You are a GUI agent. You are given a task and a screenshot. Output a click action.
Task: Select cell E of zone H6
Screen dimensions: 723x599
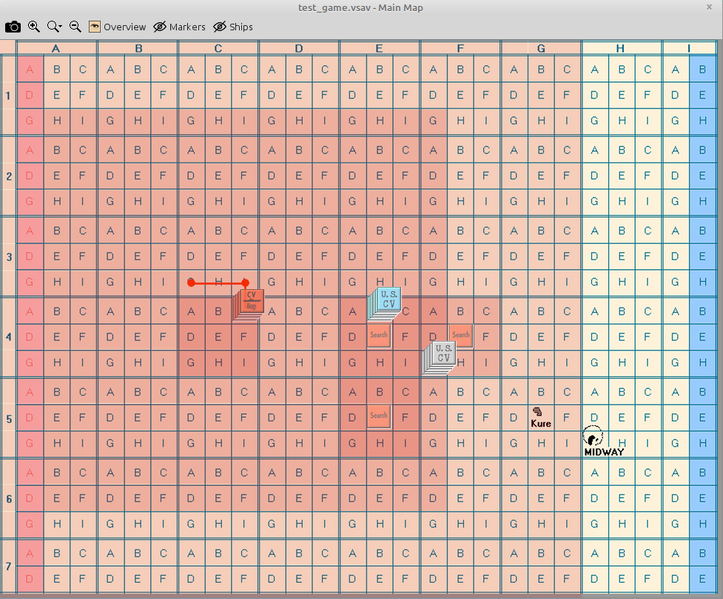[x=622, y=498]
